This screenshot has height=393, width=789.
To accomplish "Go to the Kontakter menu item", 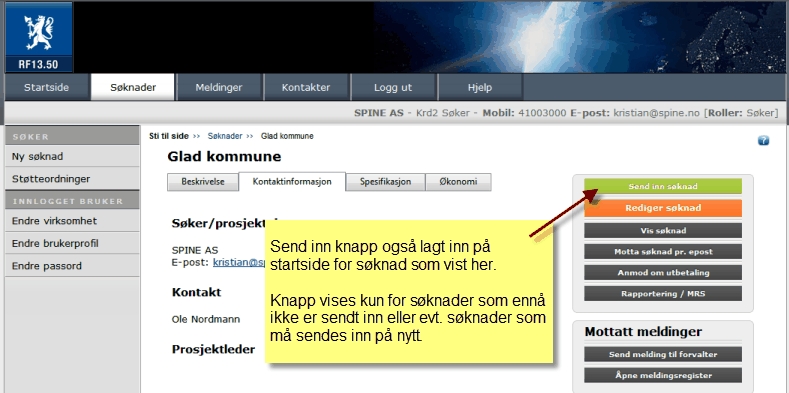I will (306, 87).
